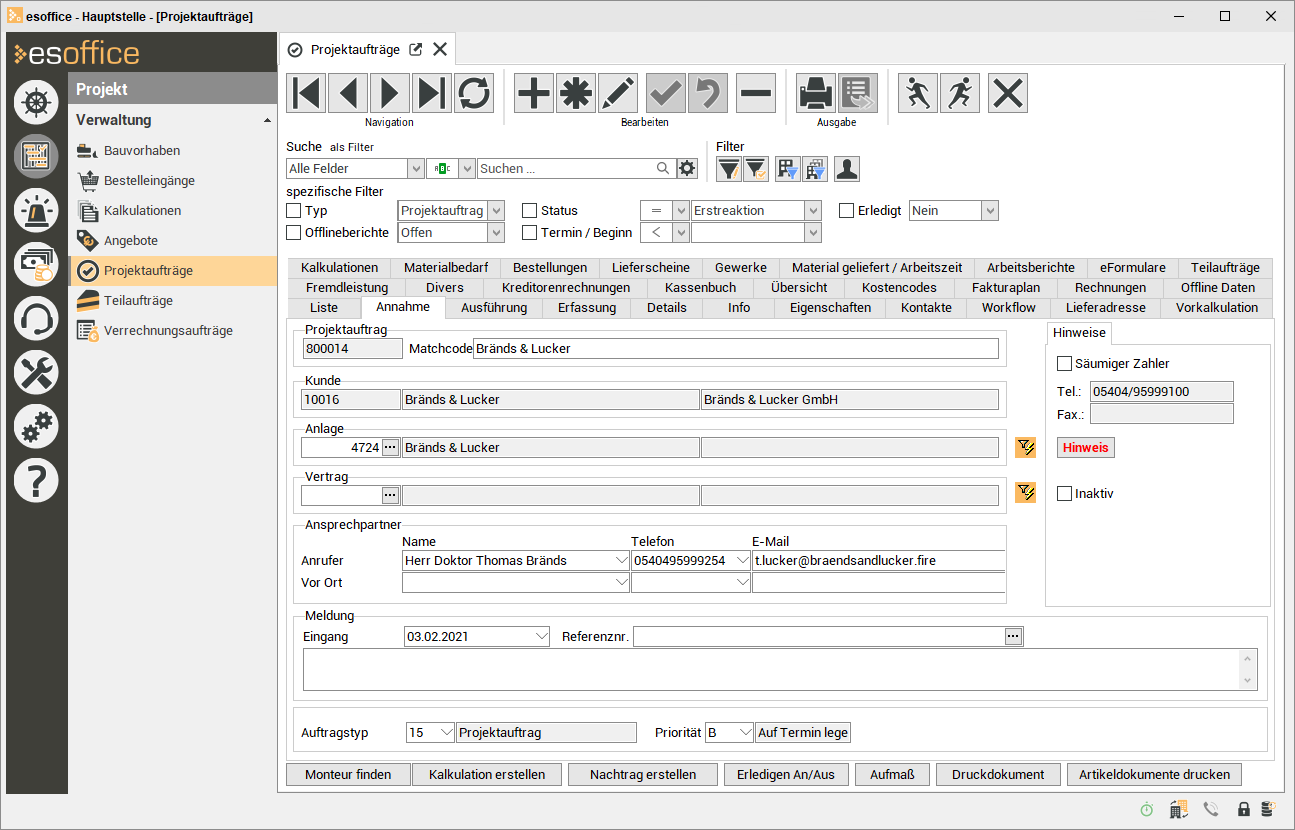
Task: Enable the Status filter checkbox
Action: pyautogui.click(x=530, y=211)
